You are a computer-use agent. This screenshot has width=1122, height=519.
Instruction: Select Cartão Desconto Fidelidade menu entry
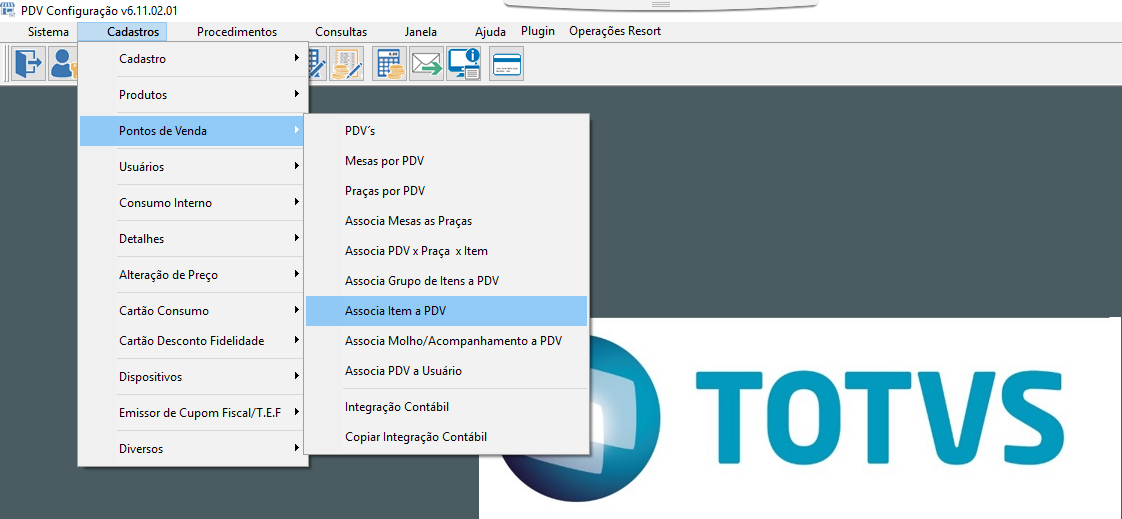(193, 341)
